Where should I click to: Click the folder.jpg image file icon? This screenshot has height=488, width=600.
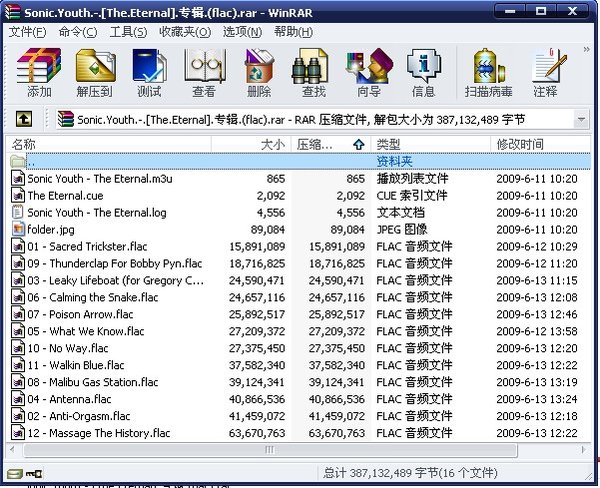18,229
